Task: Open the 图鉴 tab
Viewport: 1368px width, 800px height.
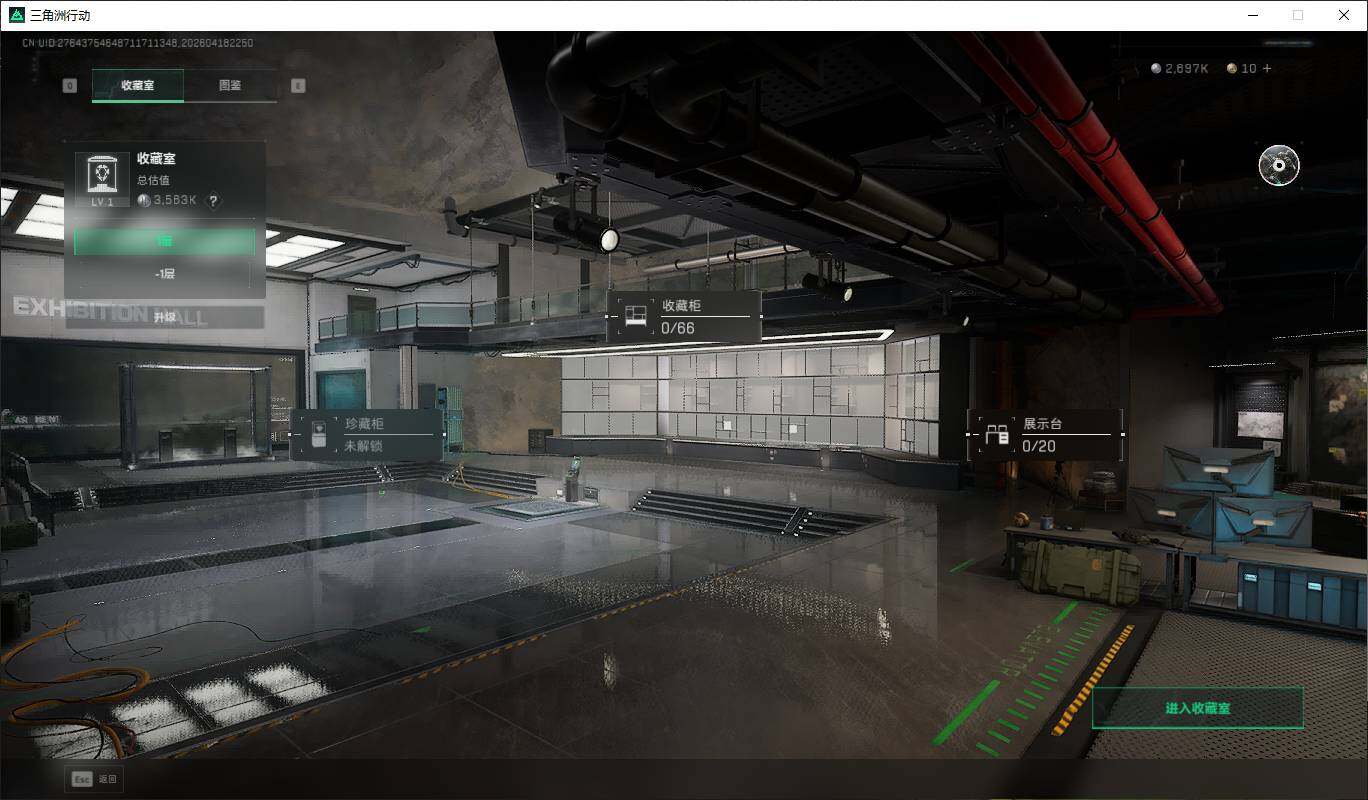Action: (x=230, y=86)
